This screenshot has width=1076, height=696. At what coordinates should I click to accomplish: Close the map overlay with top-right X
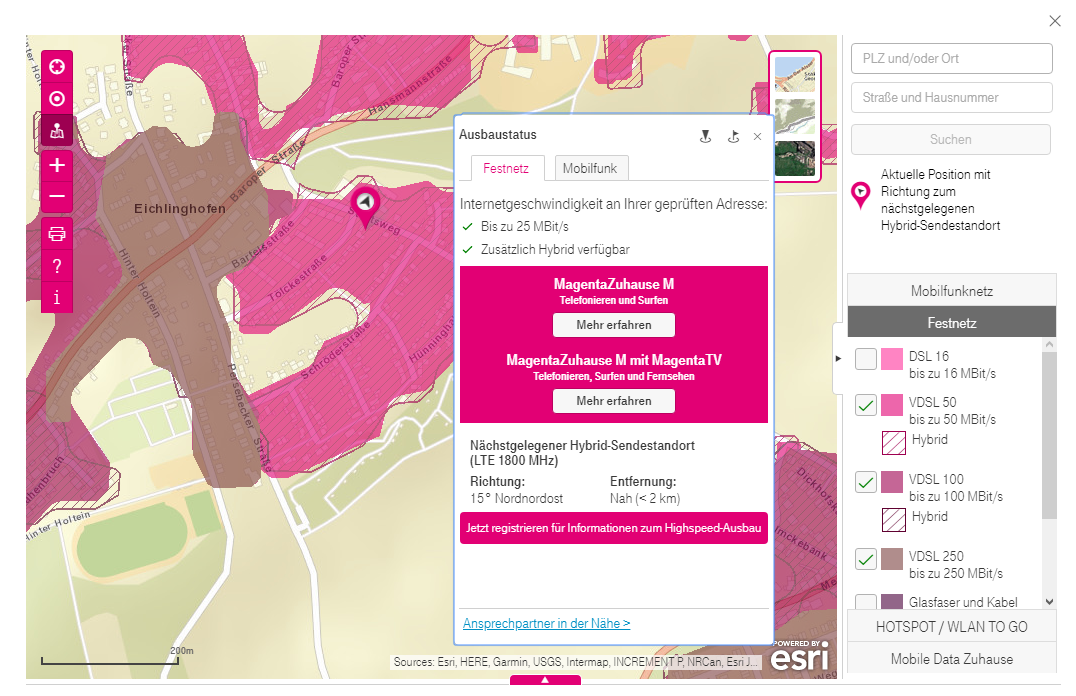1055,21
